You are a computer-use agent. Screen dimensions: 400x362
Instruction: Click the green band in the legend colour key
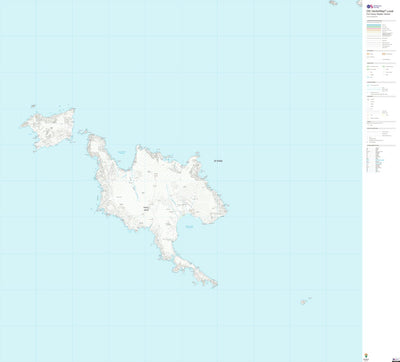click(x=374, y=27)
